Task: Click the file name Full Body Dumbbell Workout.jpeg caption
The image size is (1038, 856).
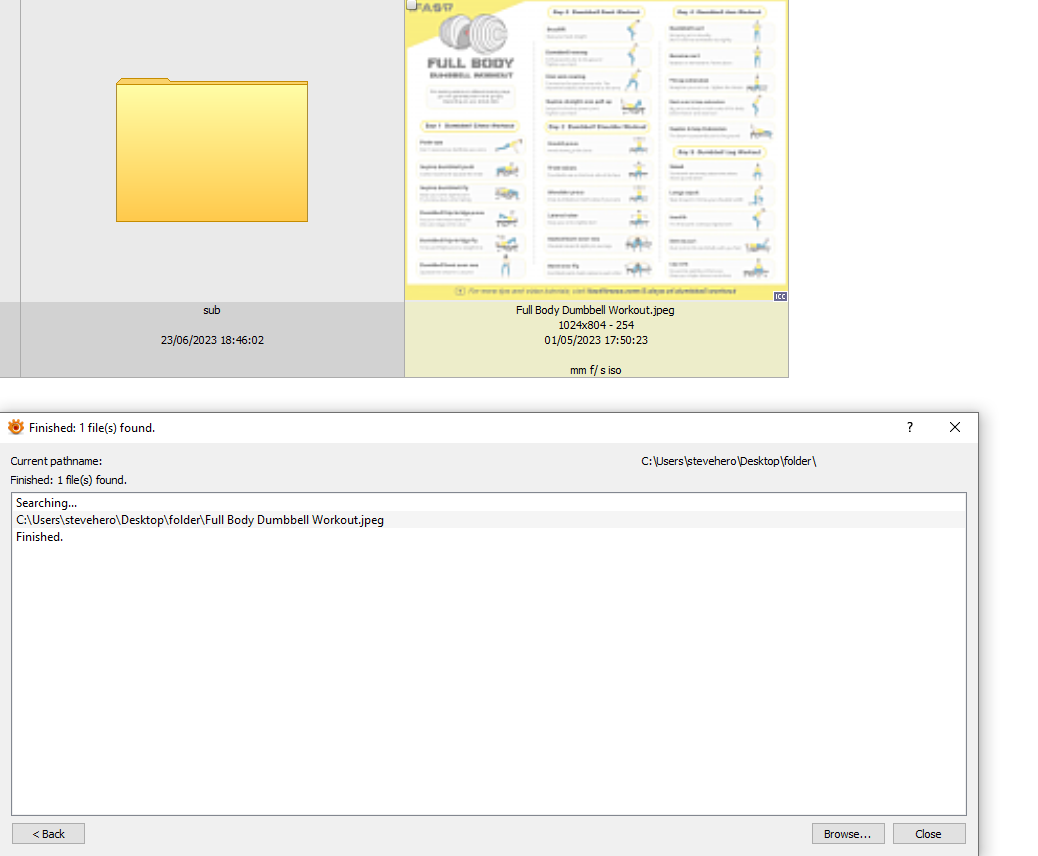Action: pos(595,310)
